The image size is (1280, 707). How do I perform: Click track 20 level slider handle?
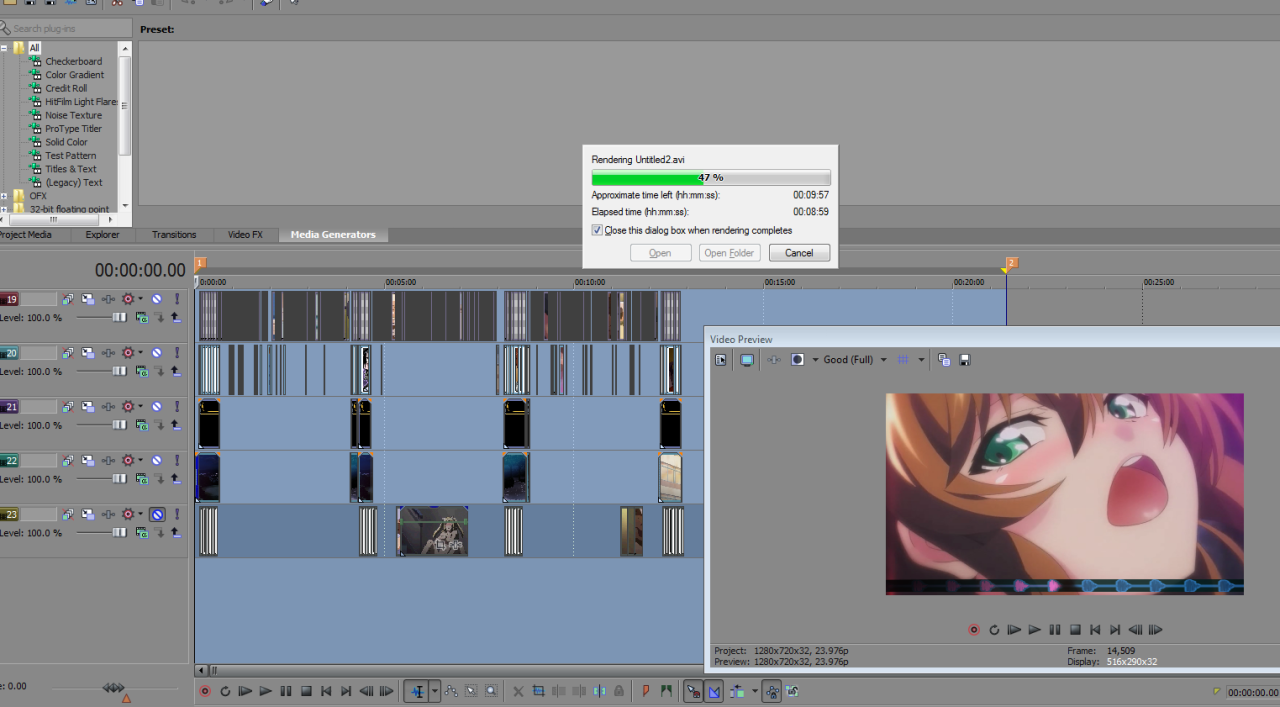[120, 371]
